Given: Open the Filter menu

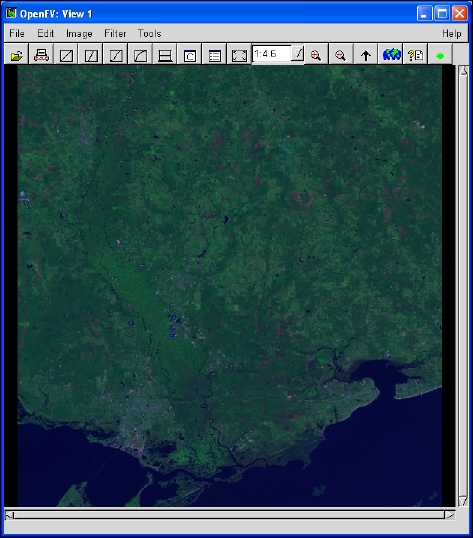Looking at the screenshot, I should pos(115,33).
